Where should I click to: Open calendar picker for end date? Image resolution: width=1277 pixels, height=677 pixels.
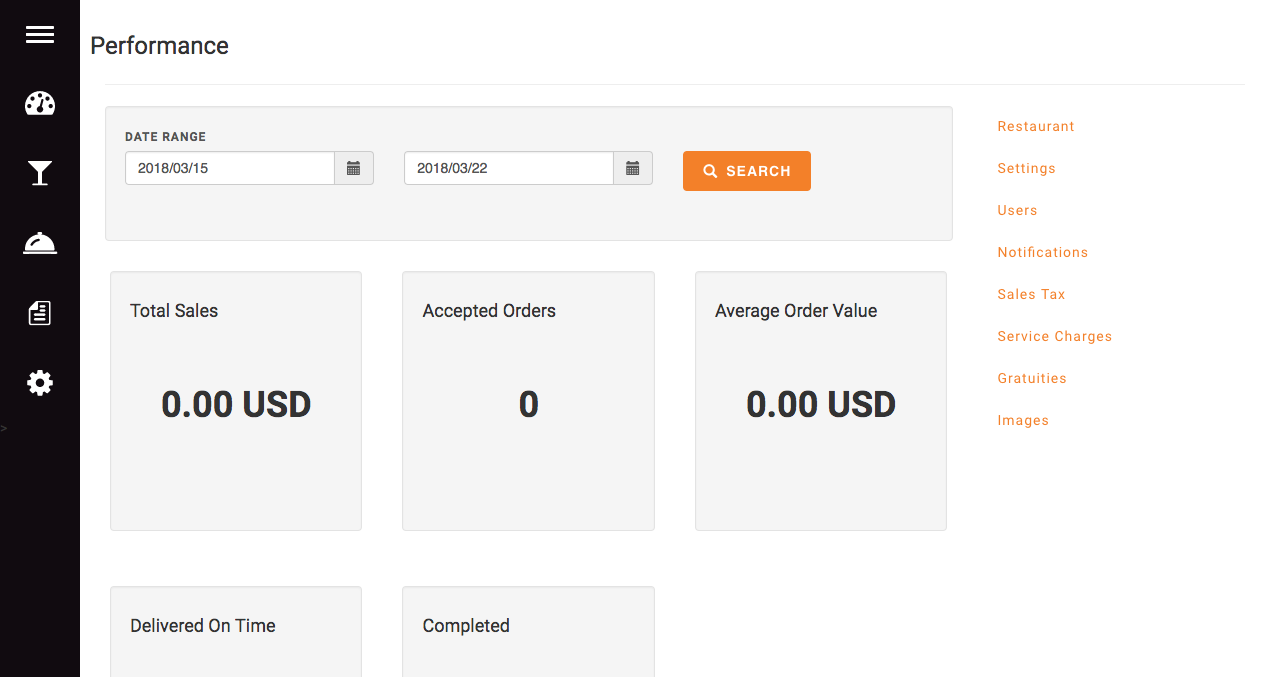[632, 168]
